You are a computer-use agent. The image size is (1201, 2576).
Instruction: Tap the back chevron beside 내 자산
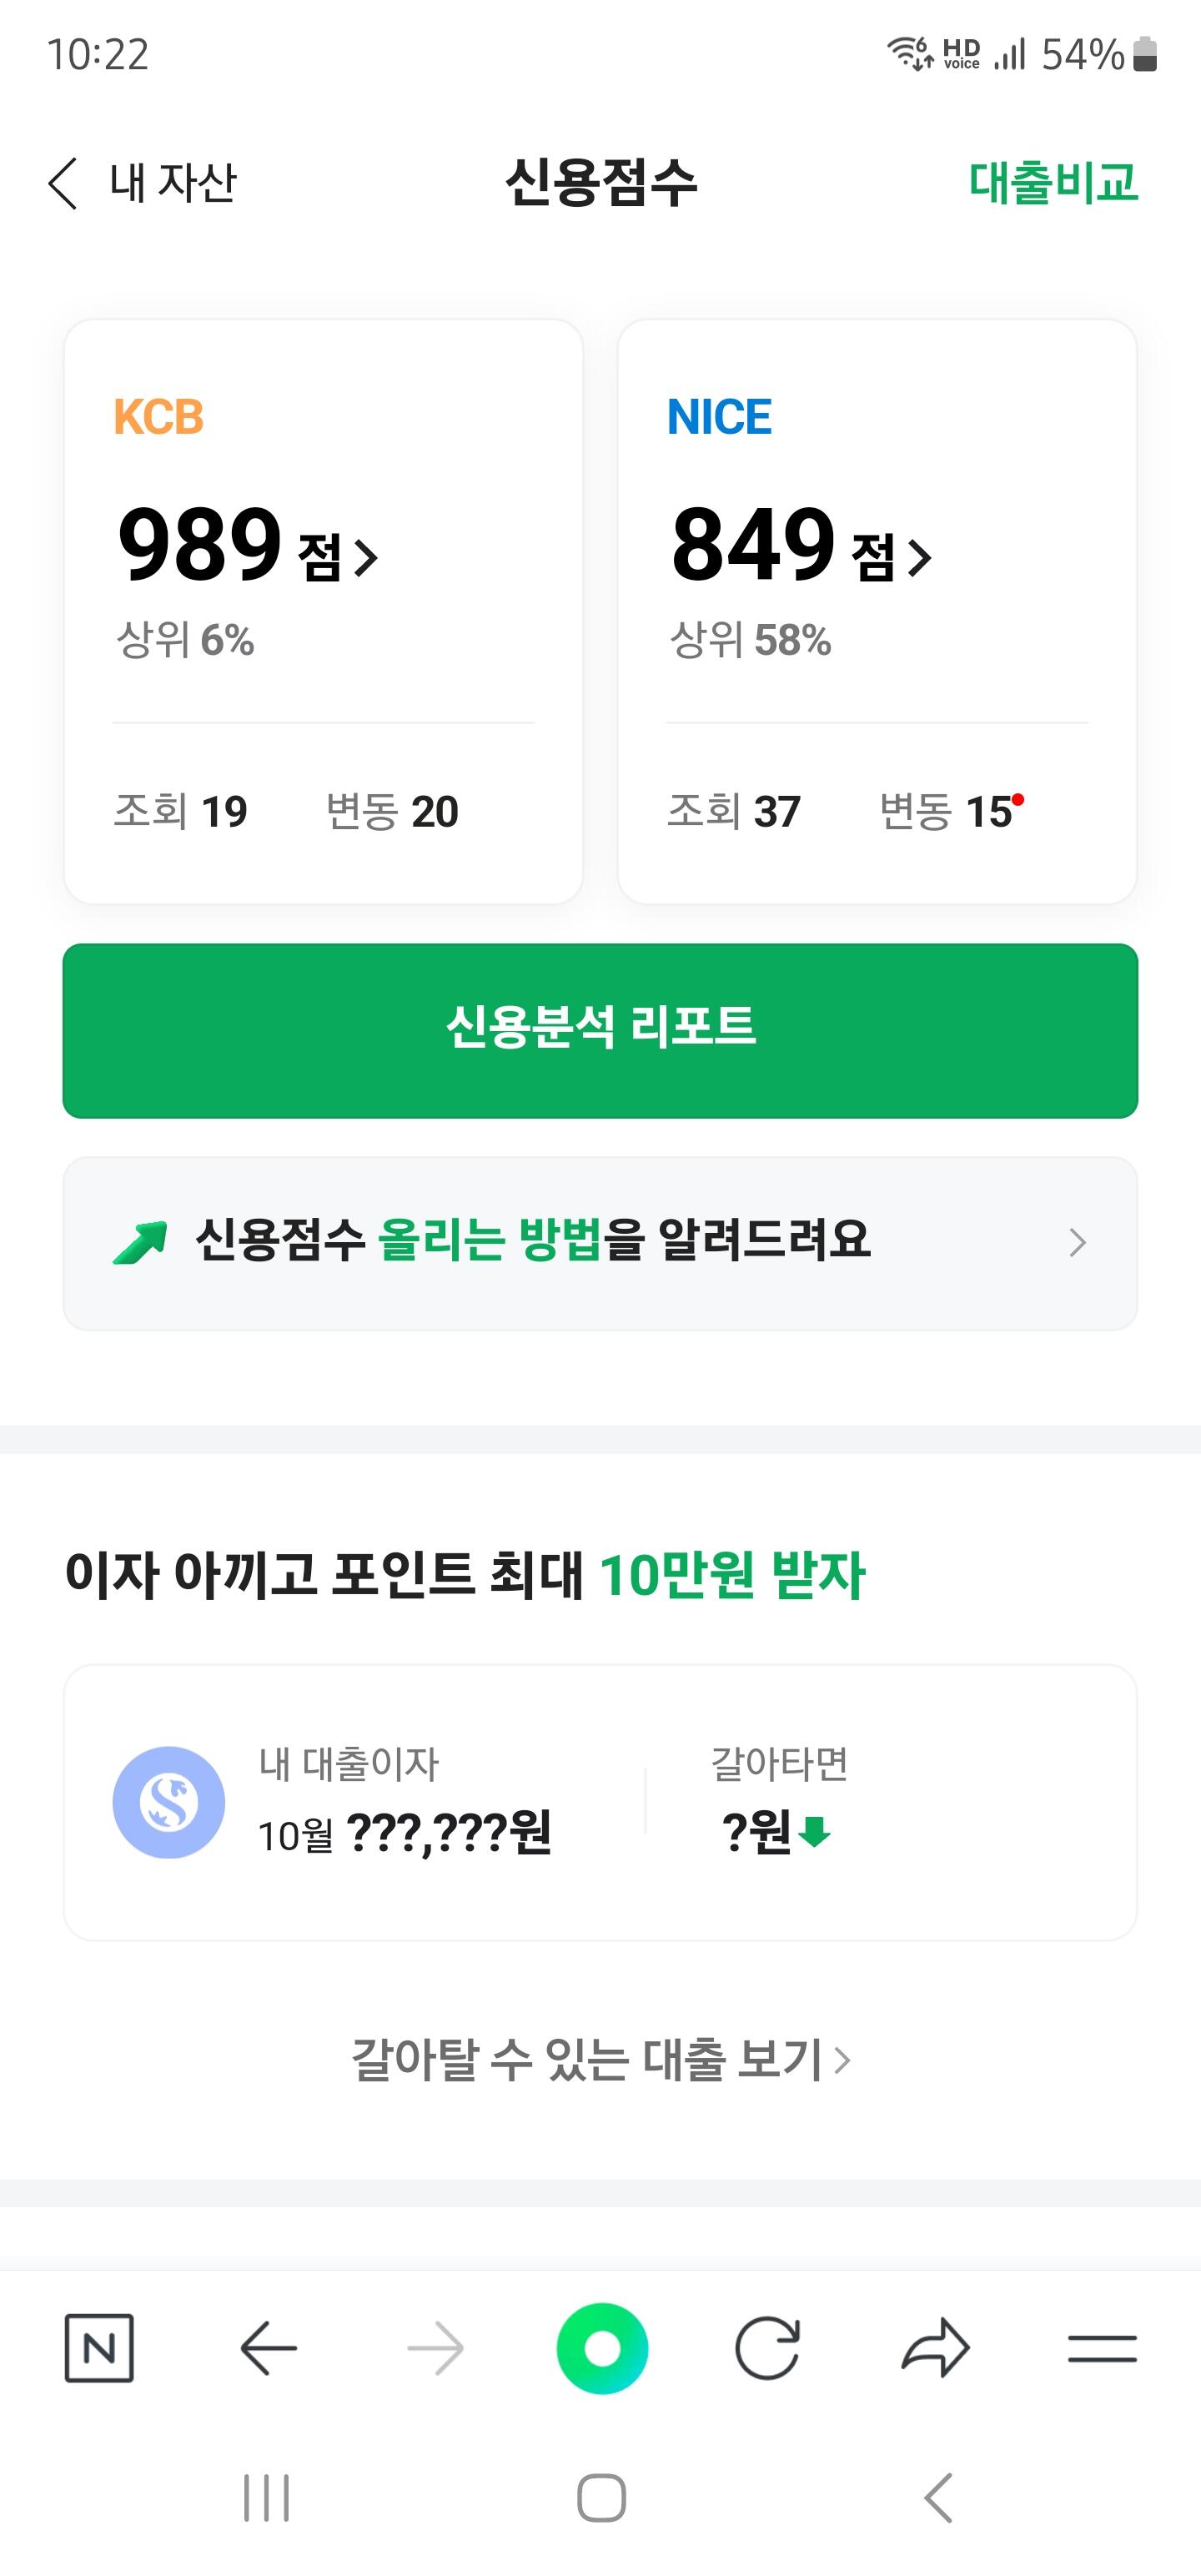[63, 183]
